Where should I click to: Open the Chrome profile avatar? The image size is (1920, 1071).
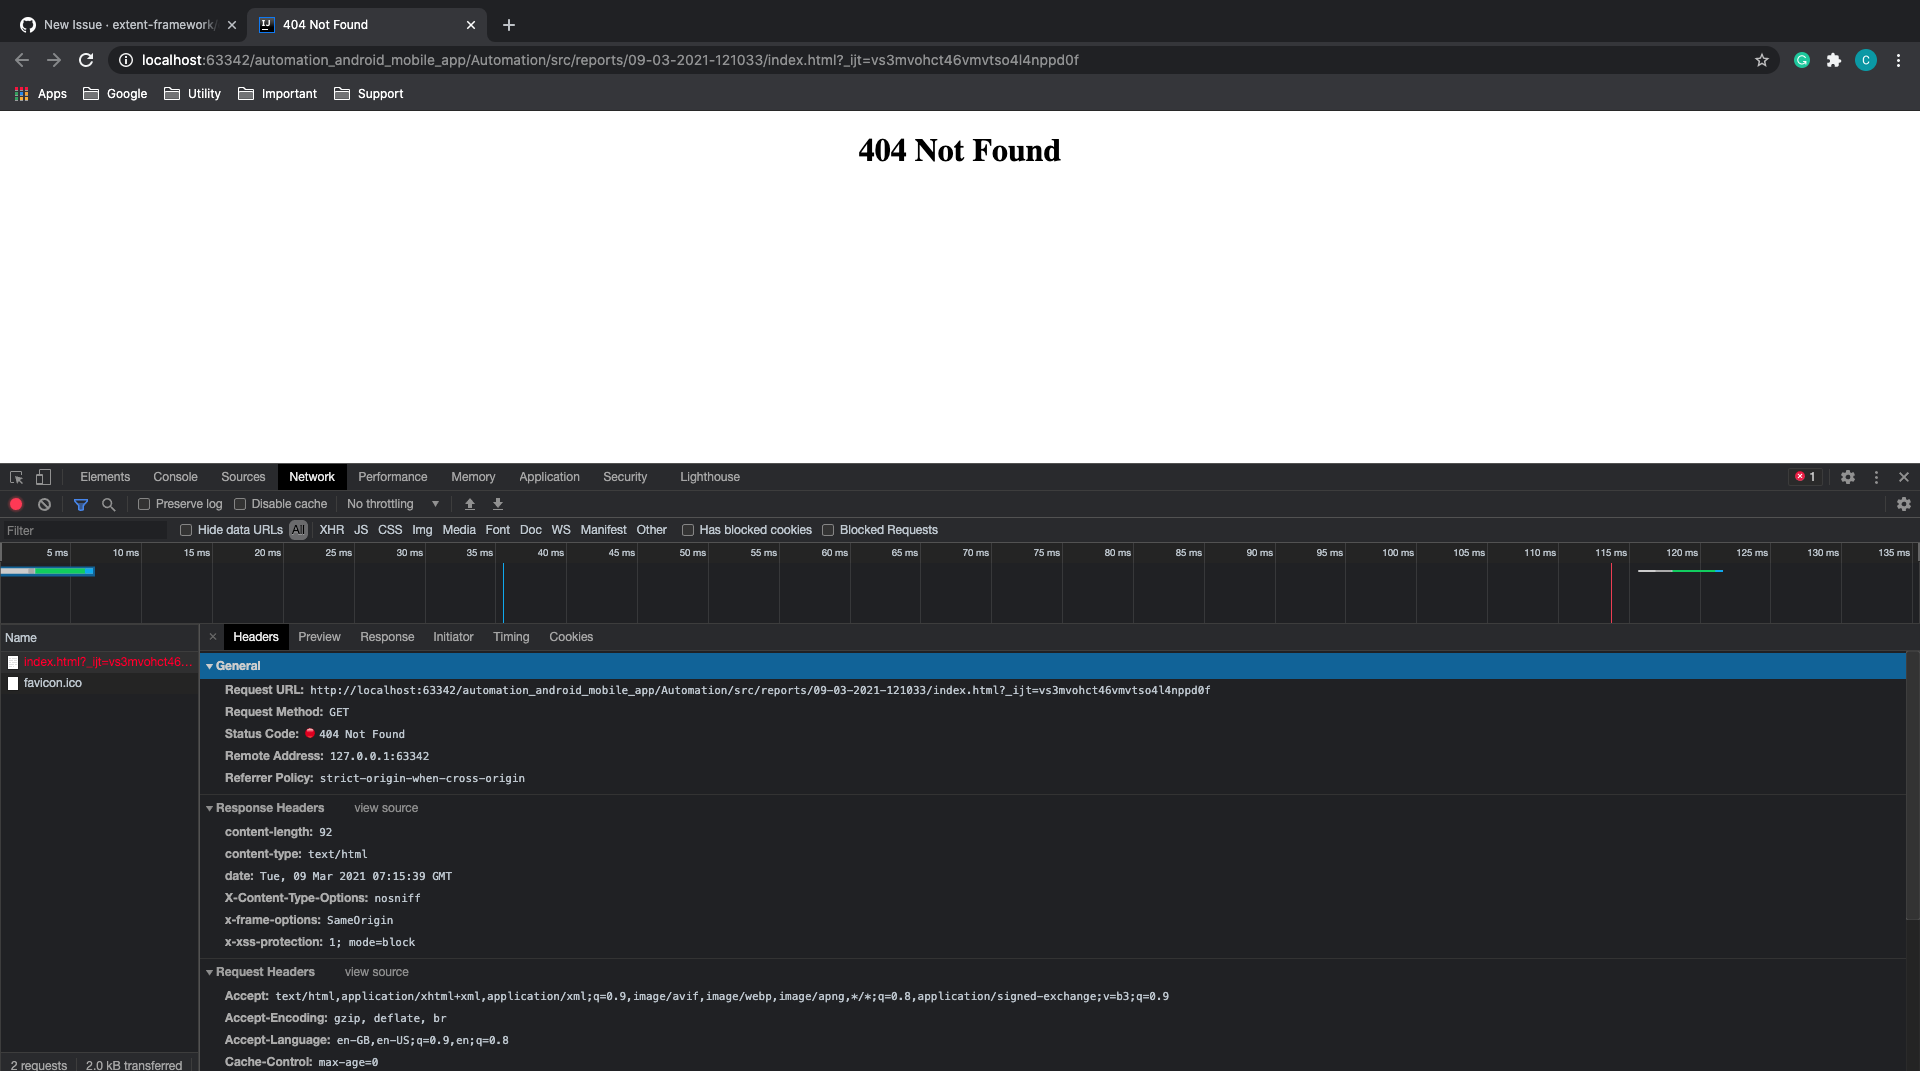[1866, 60]
